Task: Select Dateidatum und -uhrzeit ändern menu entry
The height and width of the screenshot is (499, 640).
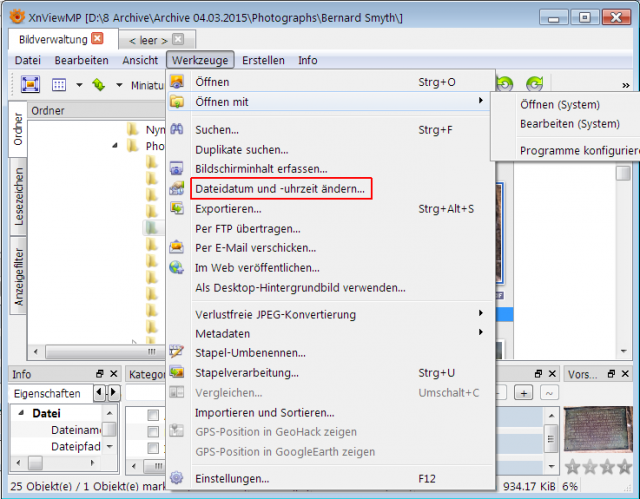Action: coord(280,189)
